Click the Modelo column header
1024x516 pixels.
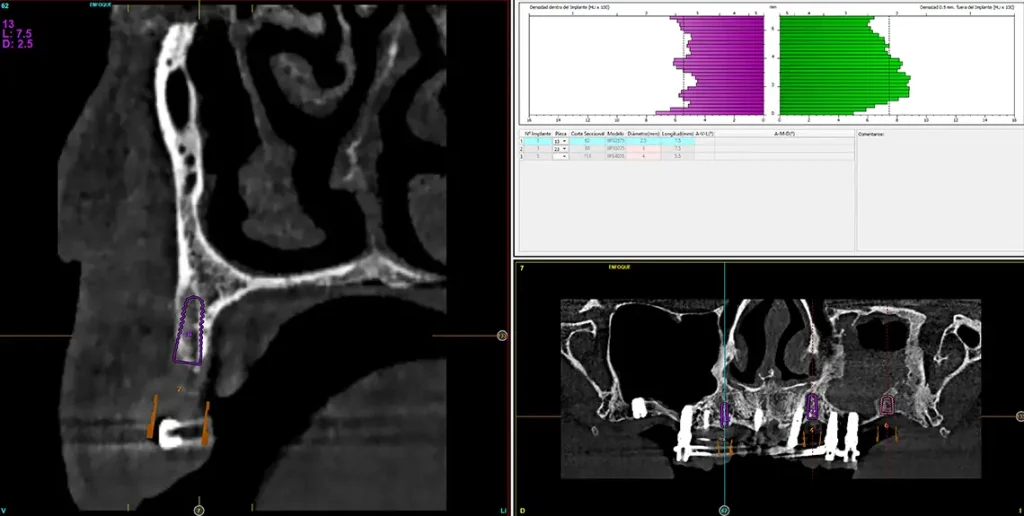click(615, 133)
